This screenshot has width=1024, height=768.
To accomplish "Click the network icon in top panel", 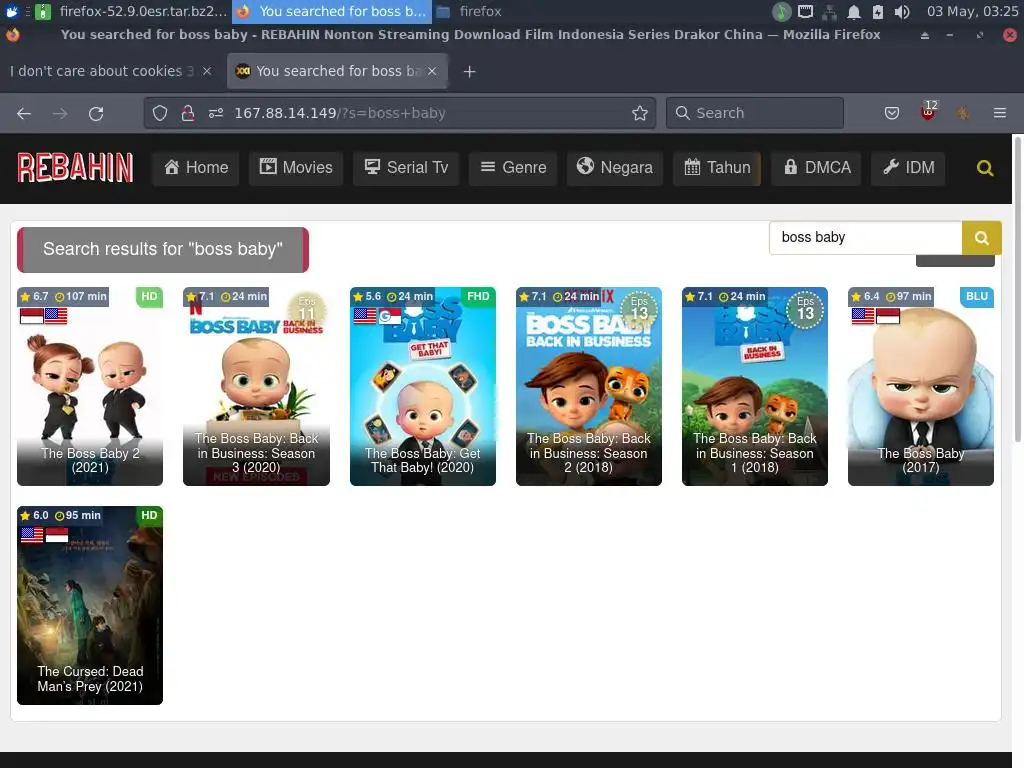I will click(829, 12).
